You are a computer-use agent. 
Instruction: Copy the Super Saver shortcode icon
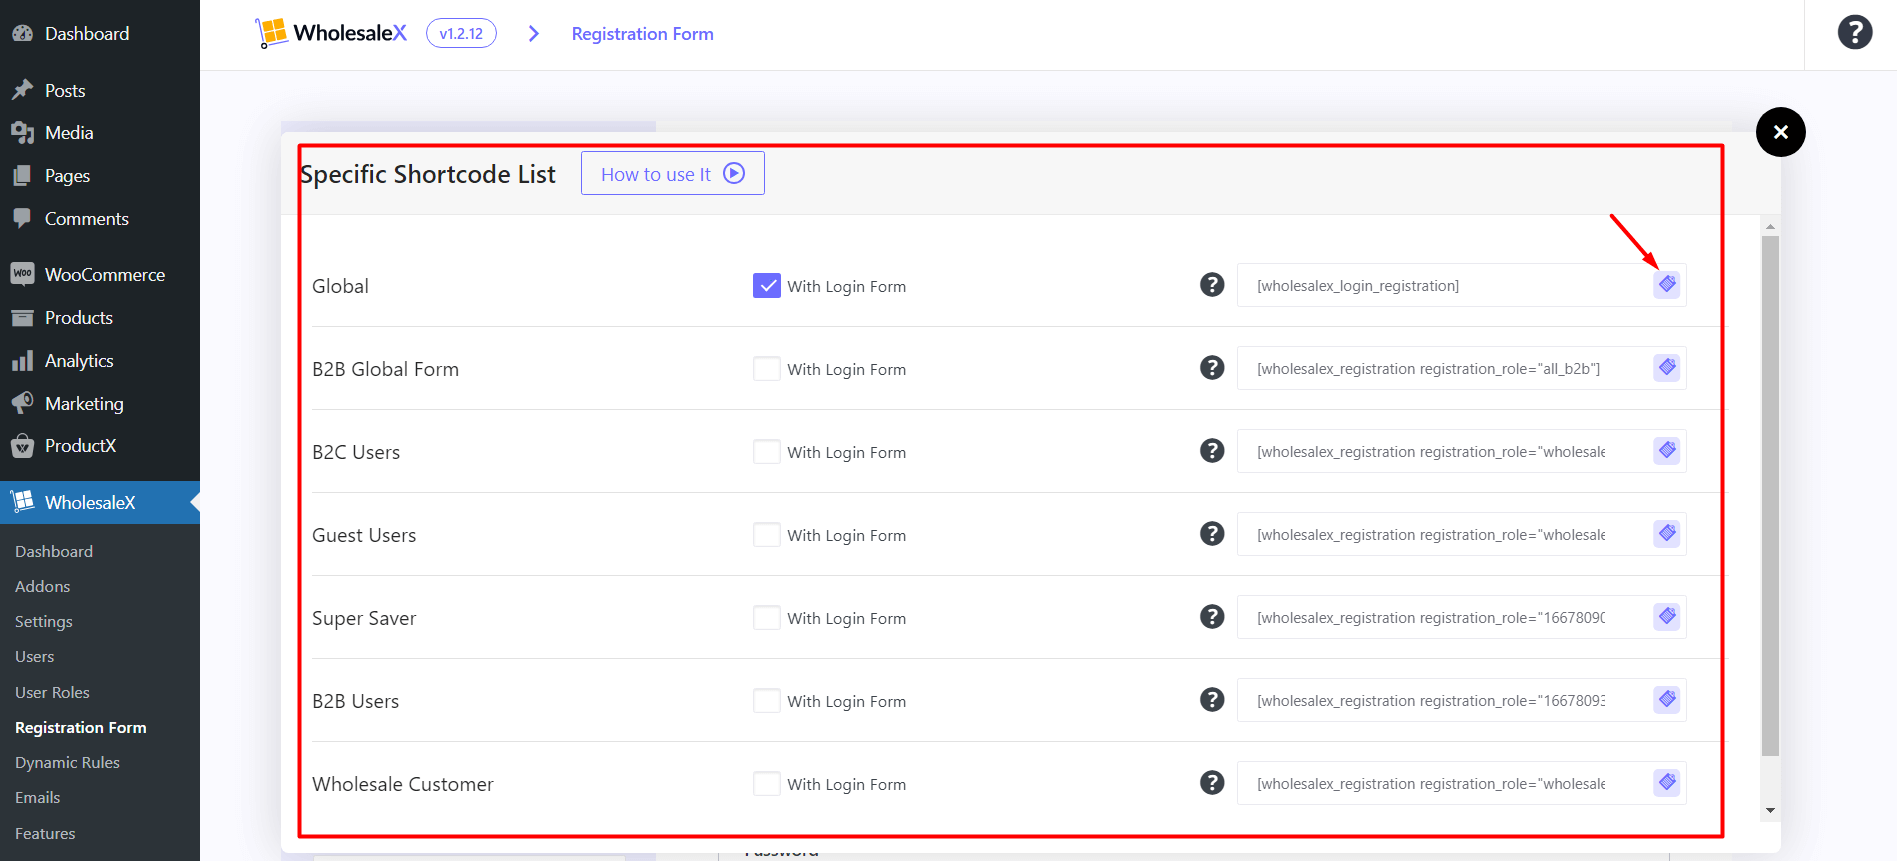1667,617
